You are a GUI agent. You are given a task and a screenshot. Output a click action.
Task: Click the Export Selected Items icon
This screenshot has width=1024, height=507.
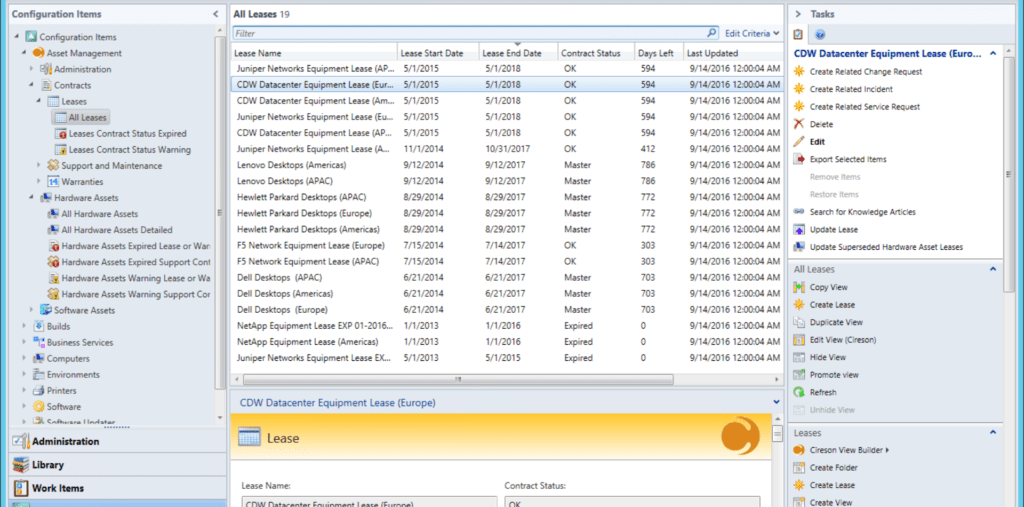pos(798,159)
